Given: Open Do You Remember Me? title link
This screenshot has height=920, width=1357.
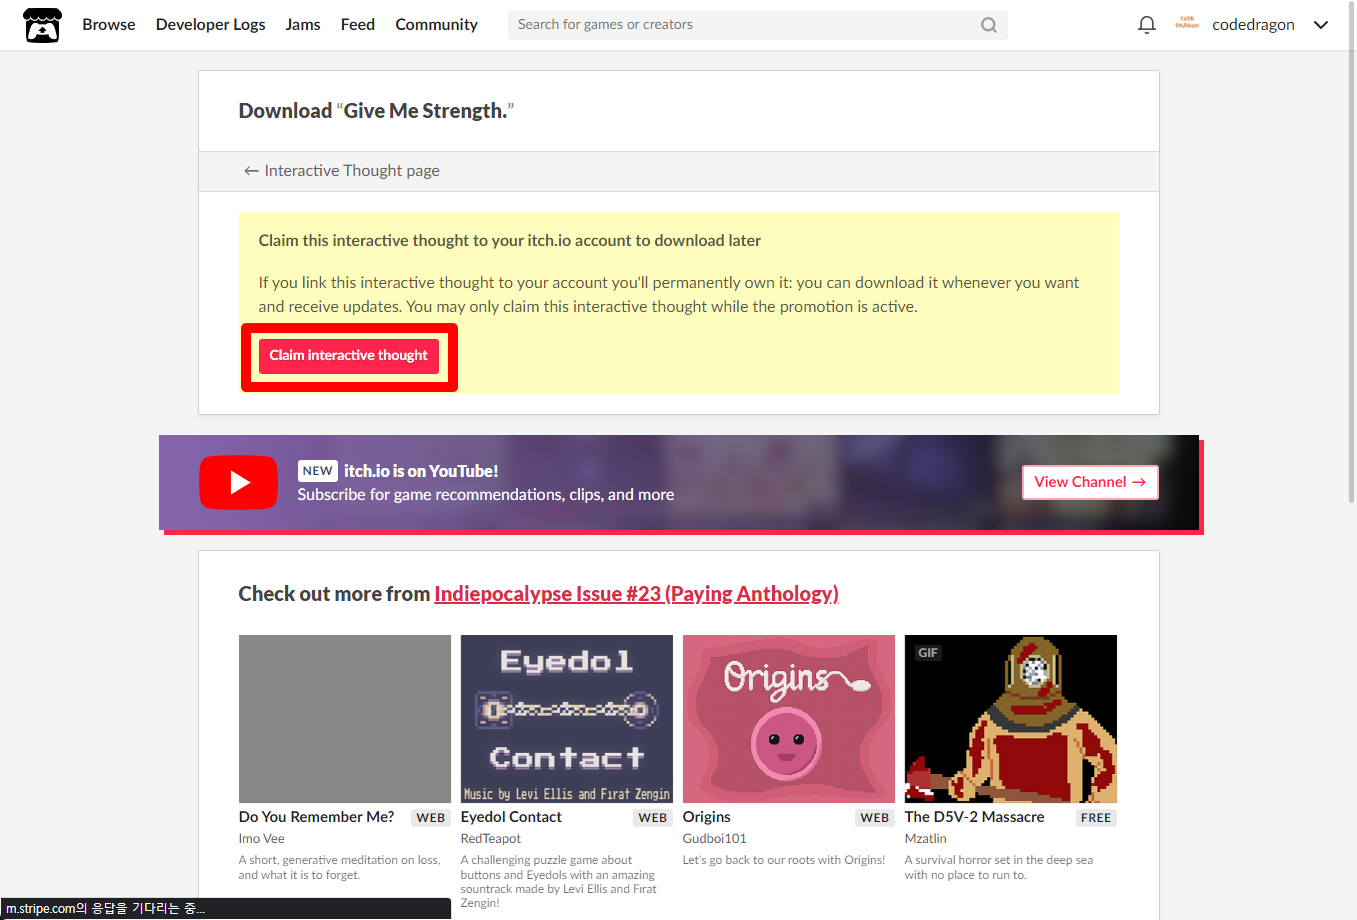Looking at the screenshot, I should (317, 817).
